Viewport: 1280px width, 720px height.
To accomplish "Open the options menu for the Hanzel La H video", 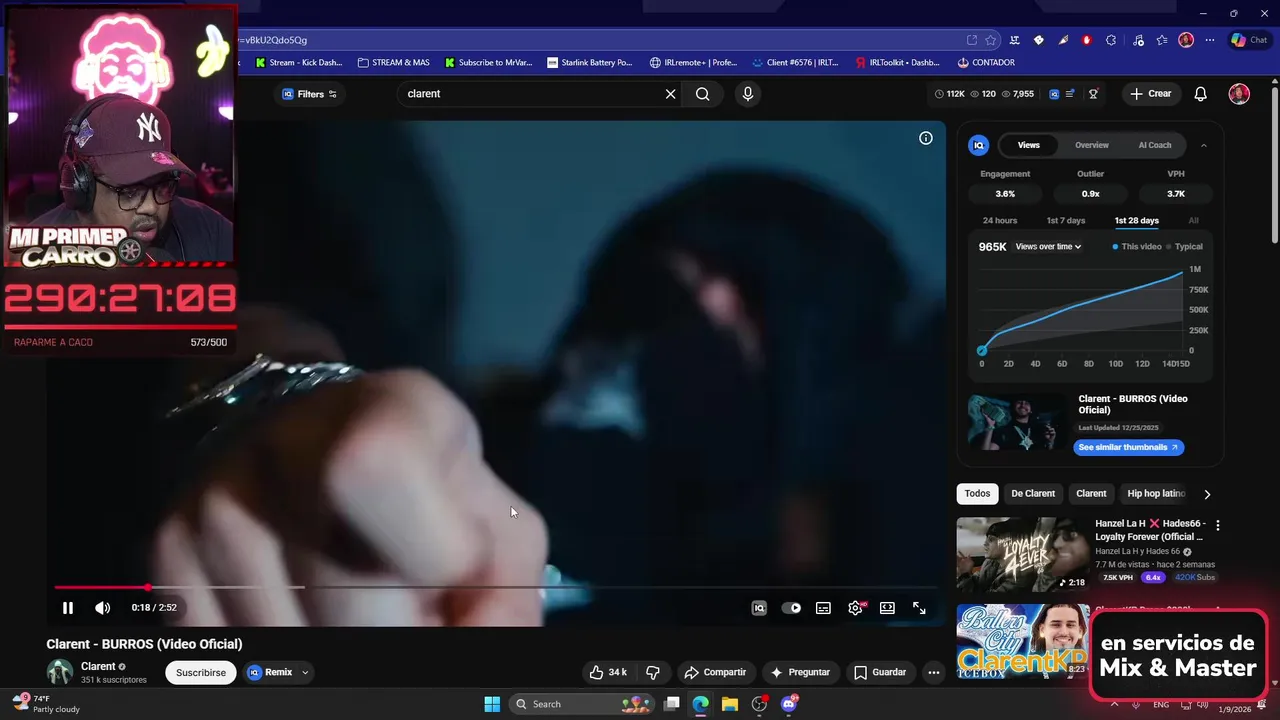I will click(x=1217, y=525).
